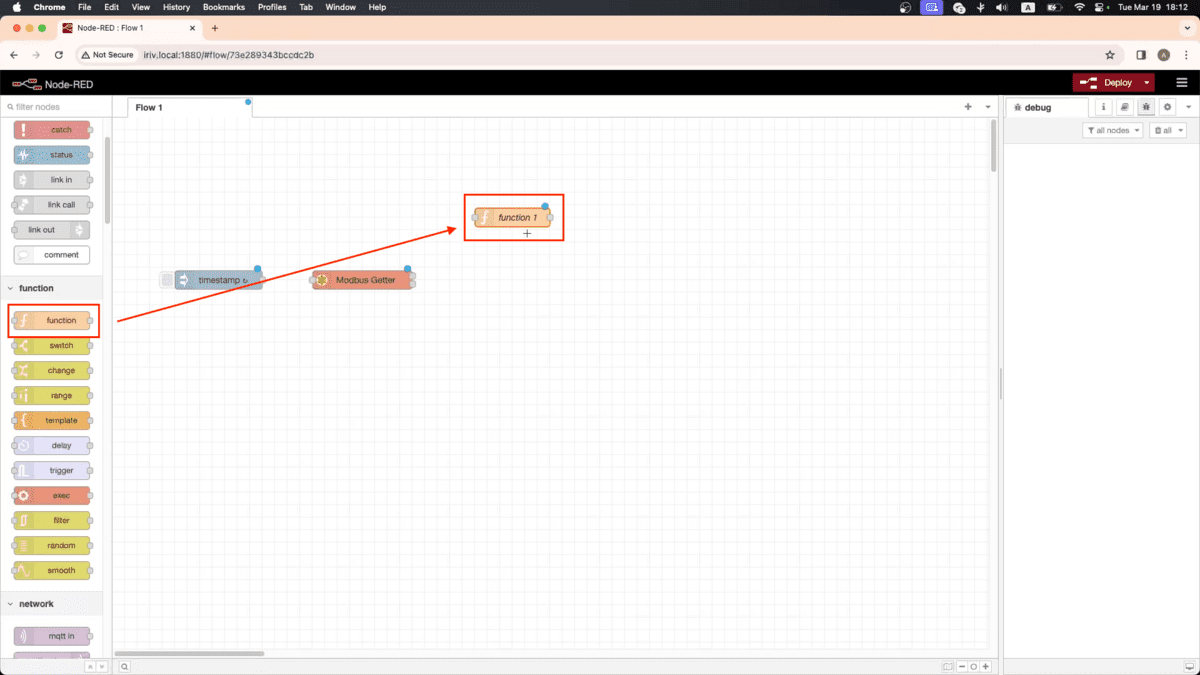Click the debug bug icon tab
Viewport: 1200px width, 675px height.
1146,107
